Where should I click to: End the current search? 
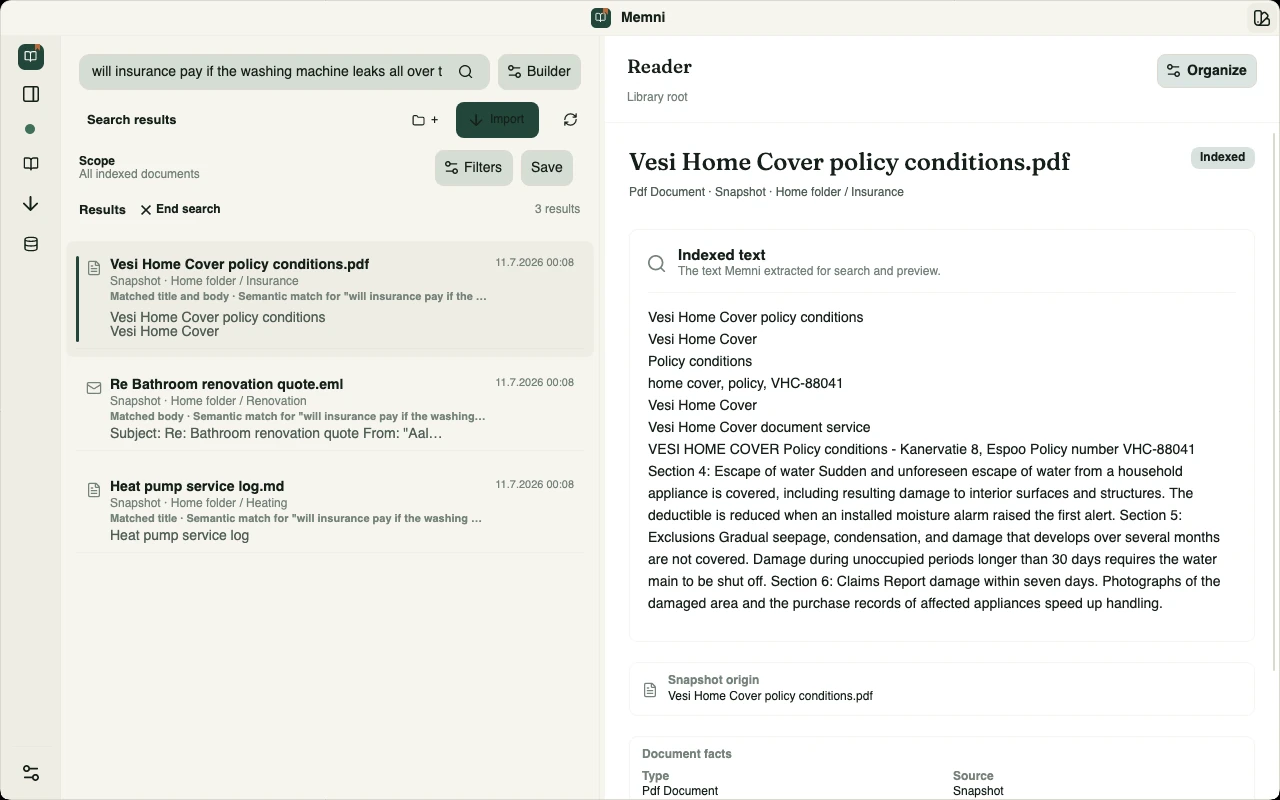pyautogui.click(x=180, y=210)
